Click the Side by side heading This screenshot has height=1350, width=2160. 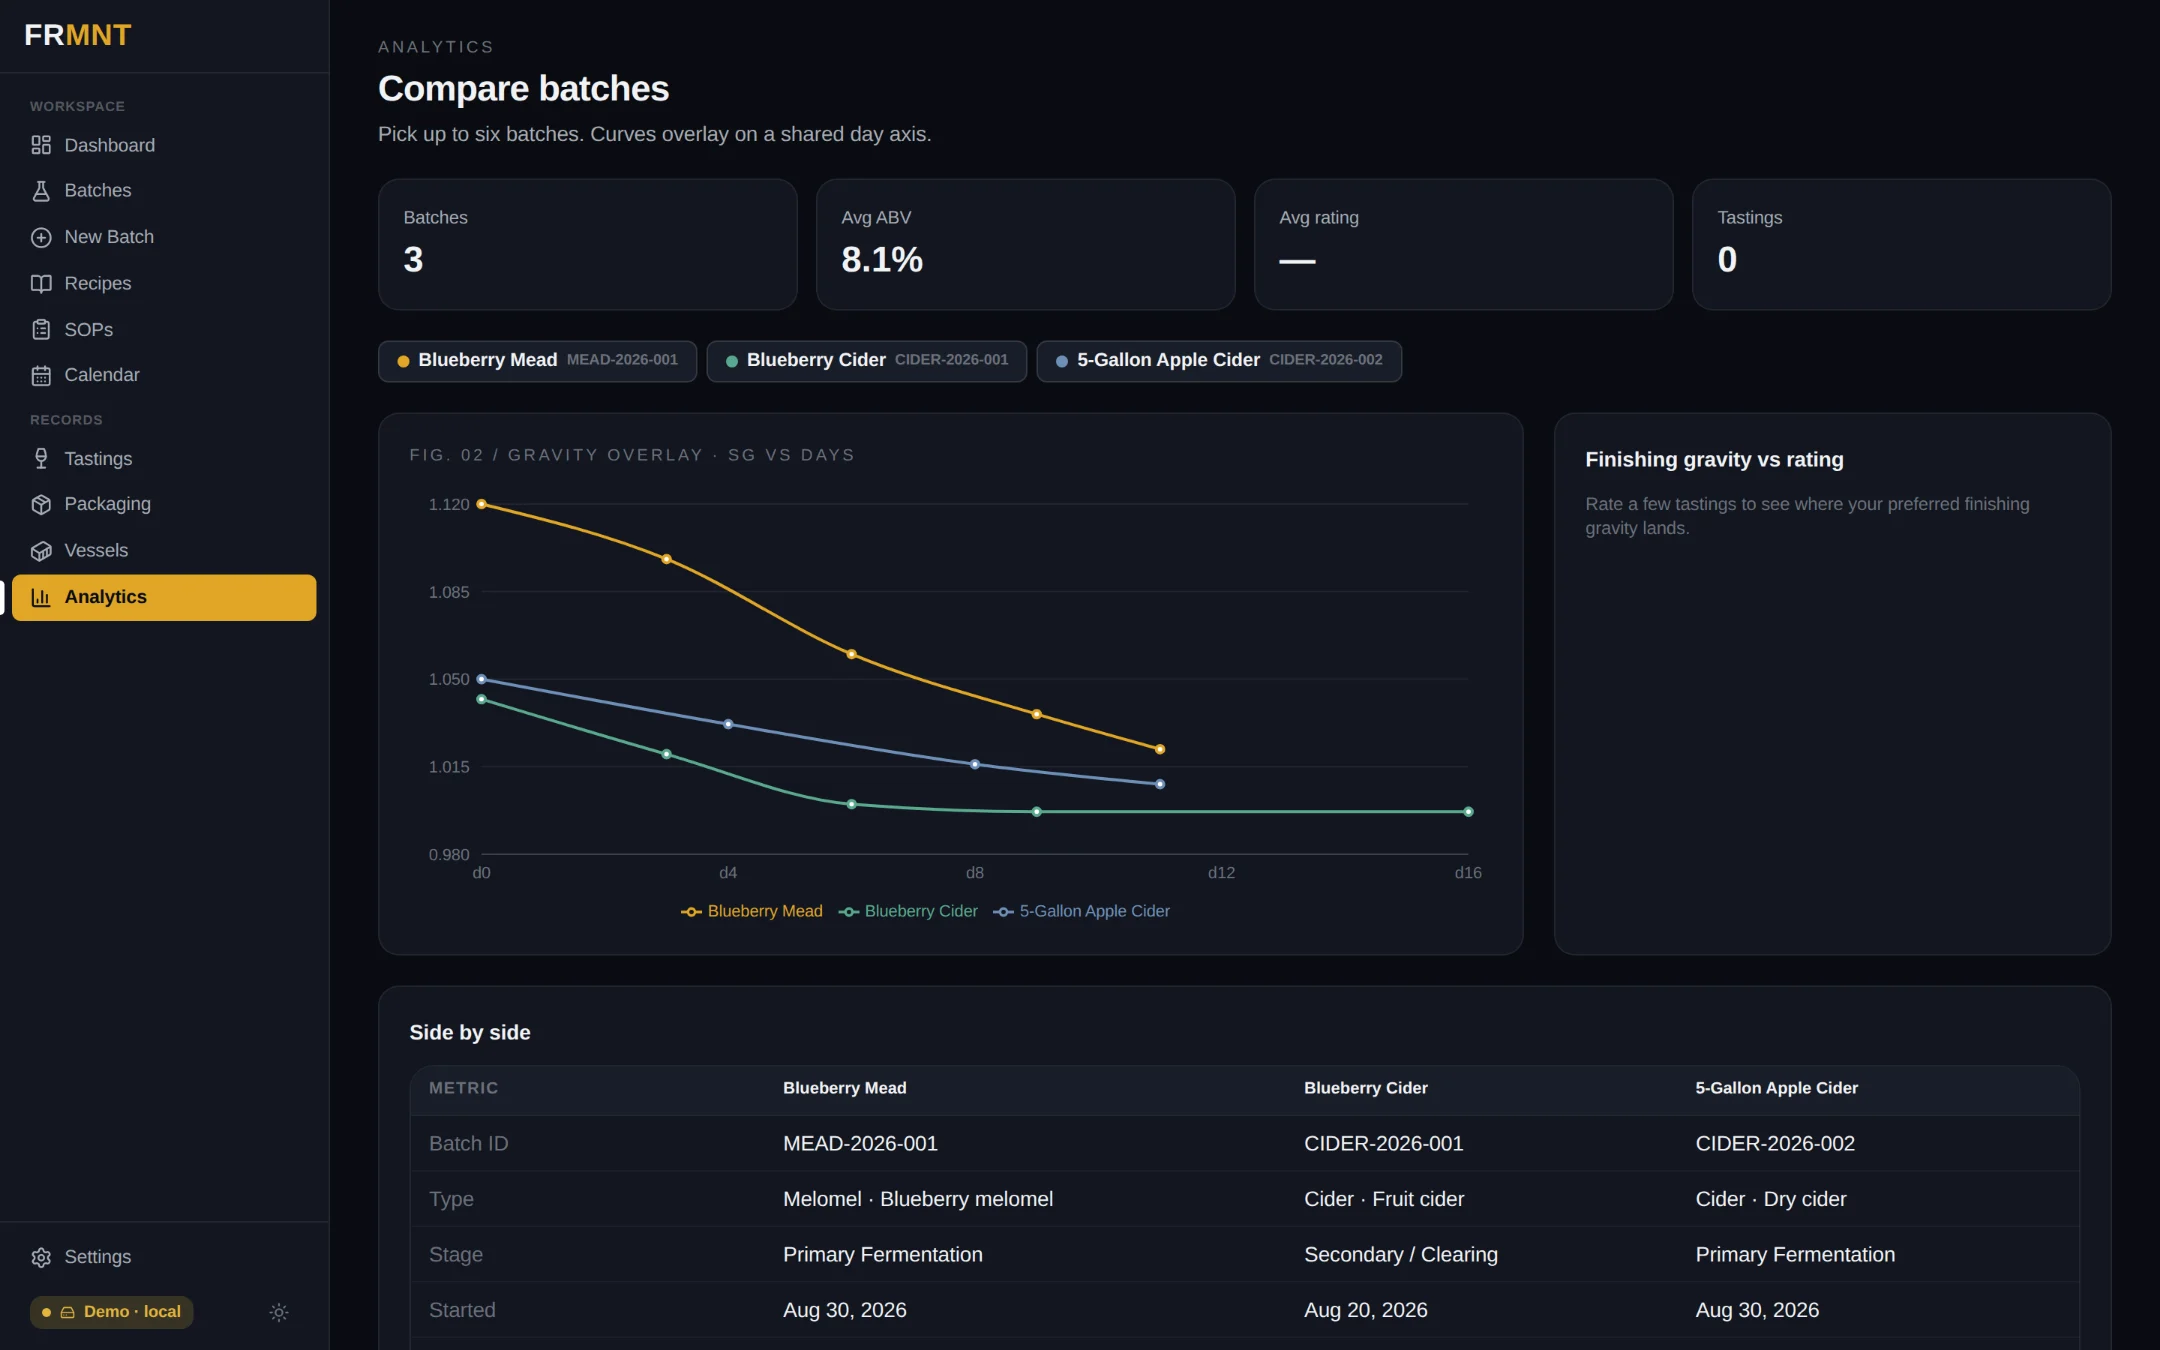(470, 1033)
